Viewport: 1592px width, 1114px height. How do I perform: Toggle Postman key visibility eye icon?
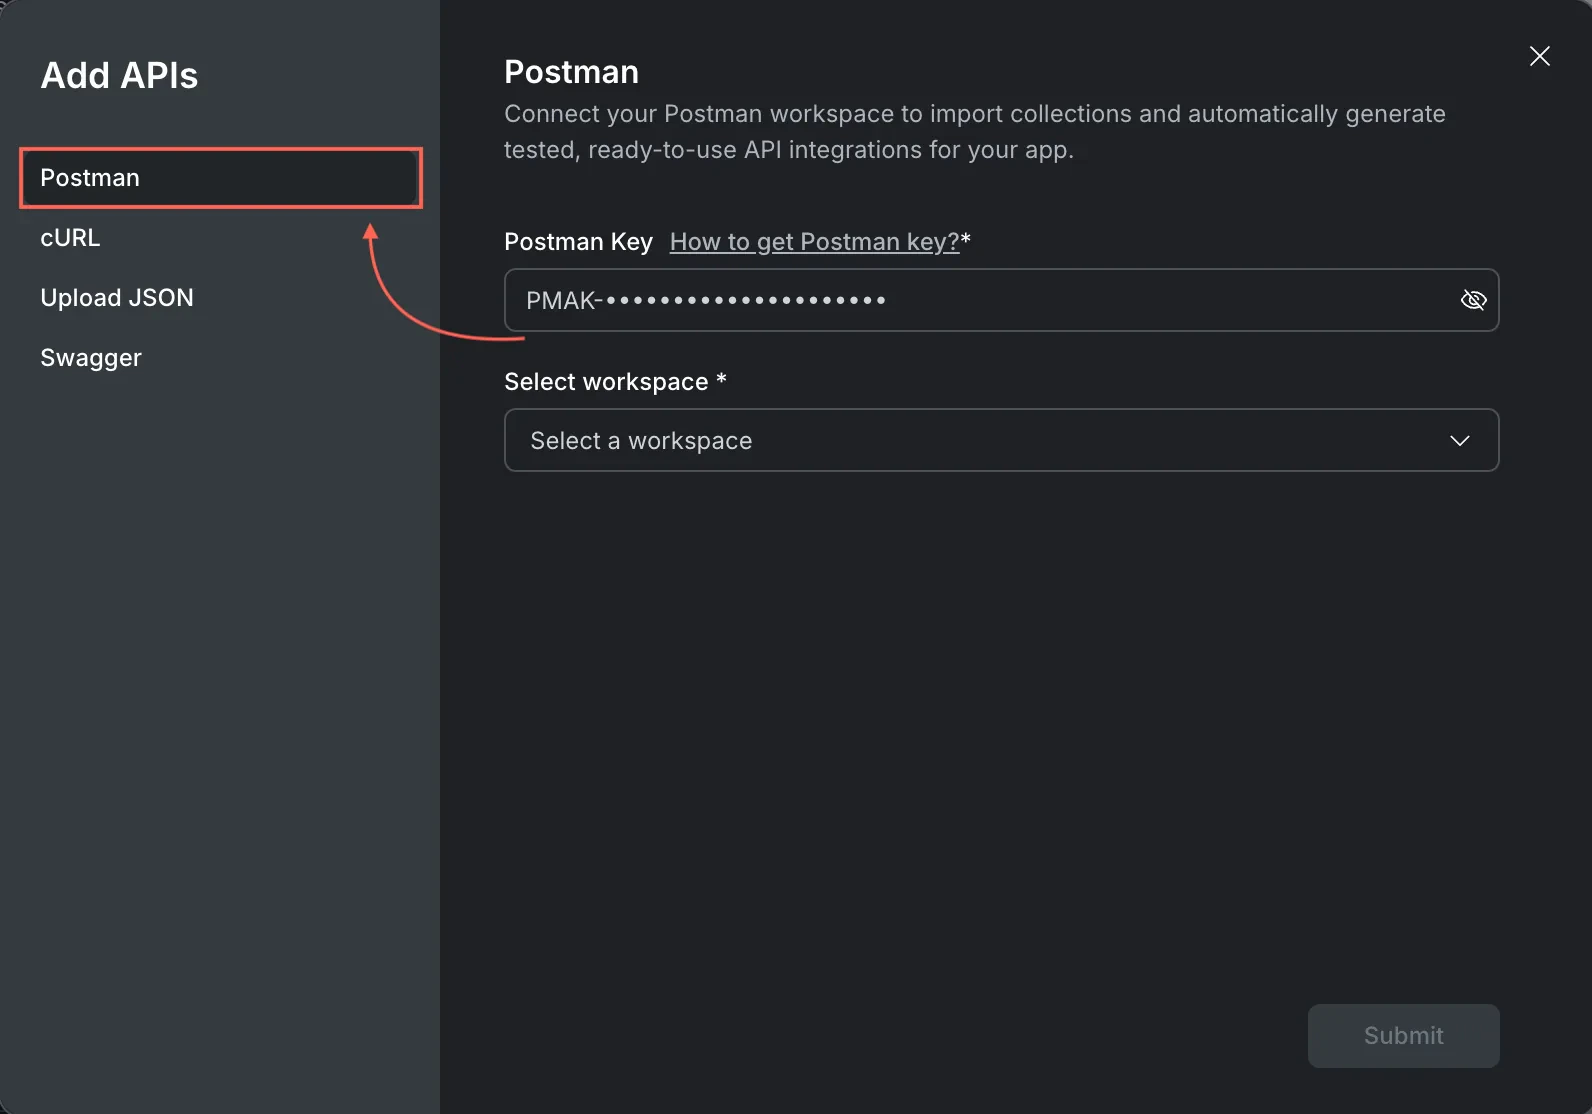[1473, 300]
